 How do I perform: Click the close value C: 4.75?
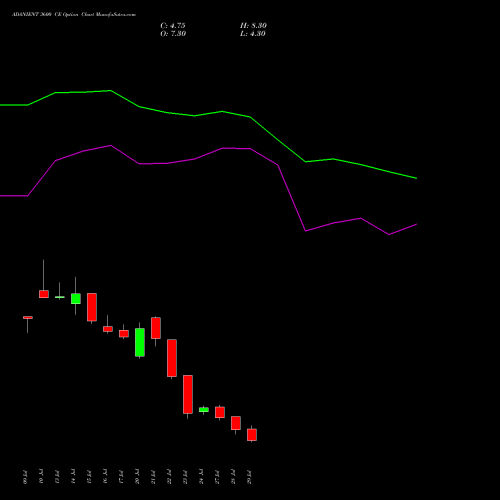173,26
